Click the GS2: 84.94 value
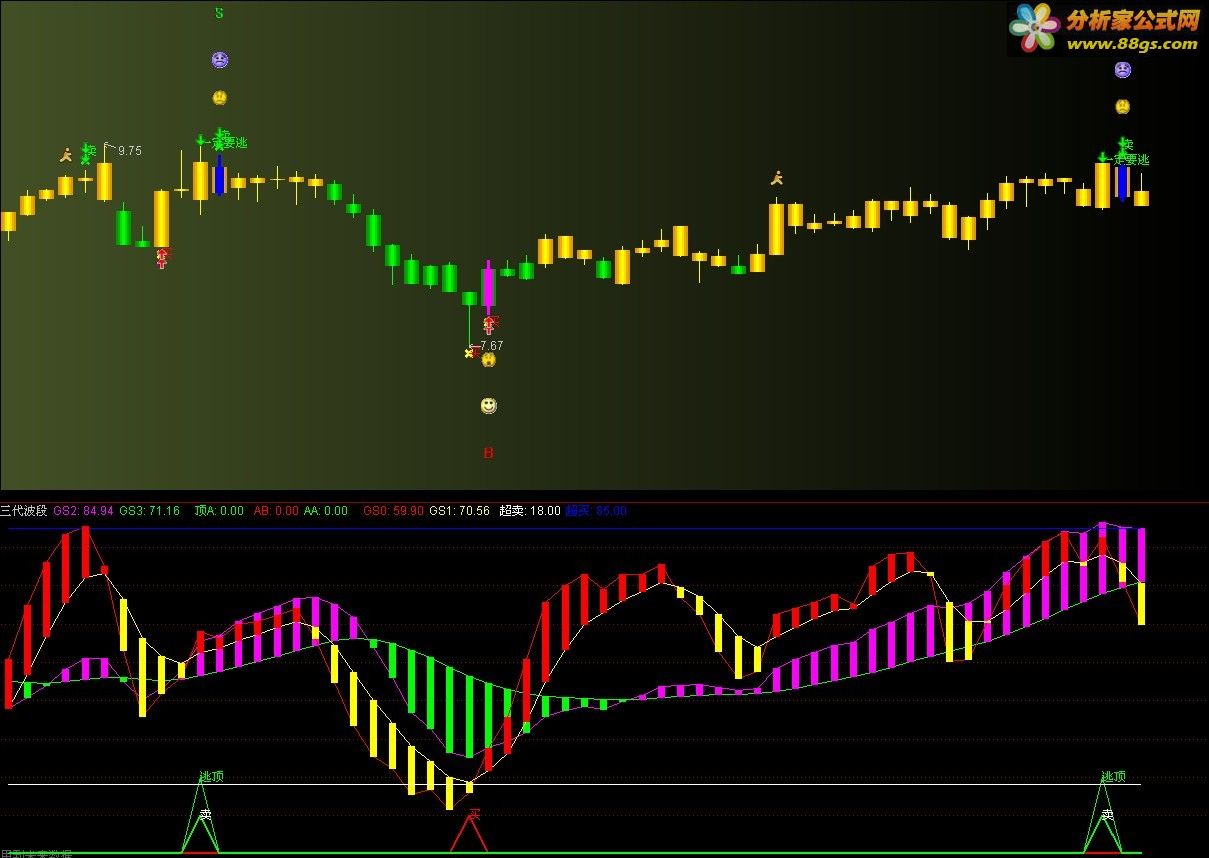This screenshot has height=858, width=1209. tap(83, 511)
